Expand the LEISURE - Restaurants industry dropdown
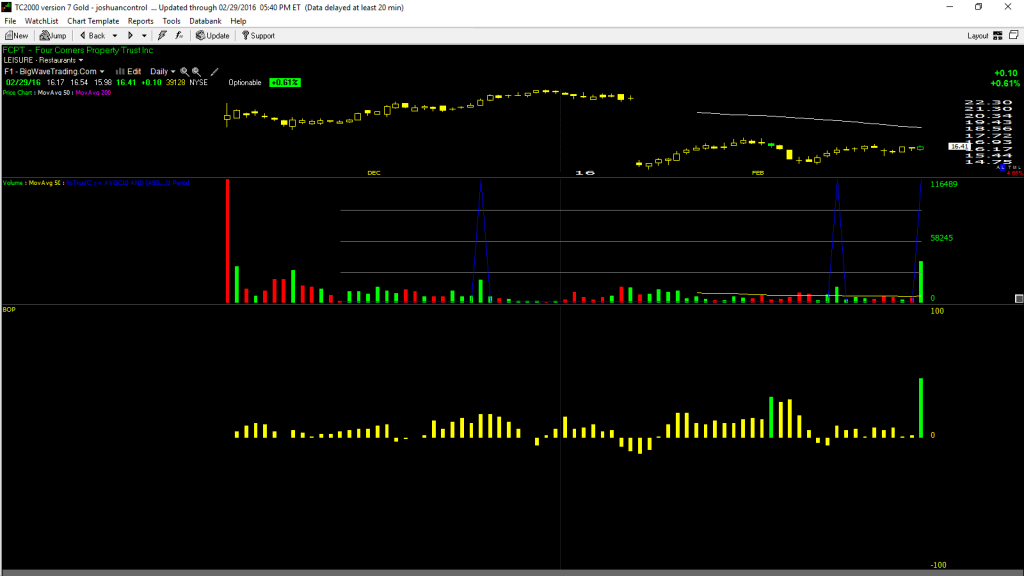 [43, 60]
